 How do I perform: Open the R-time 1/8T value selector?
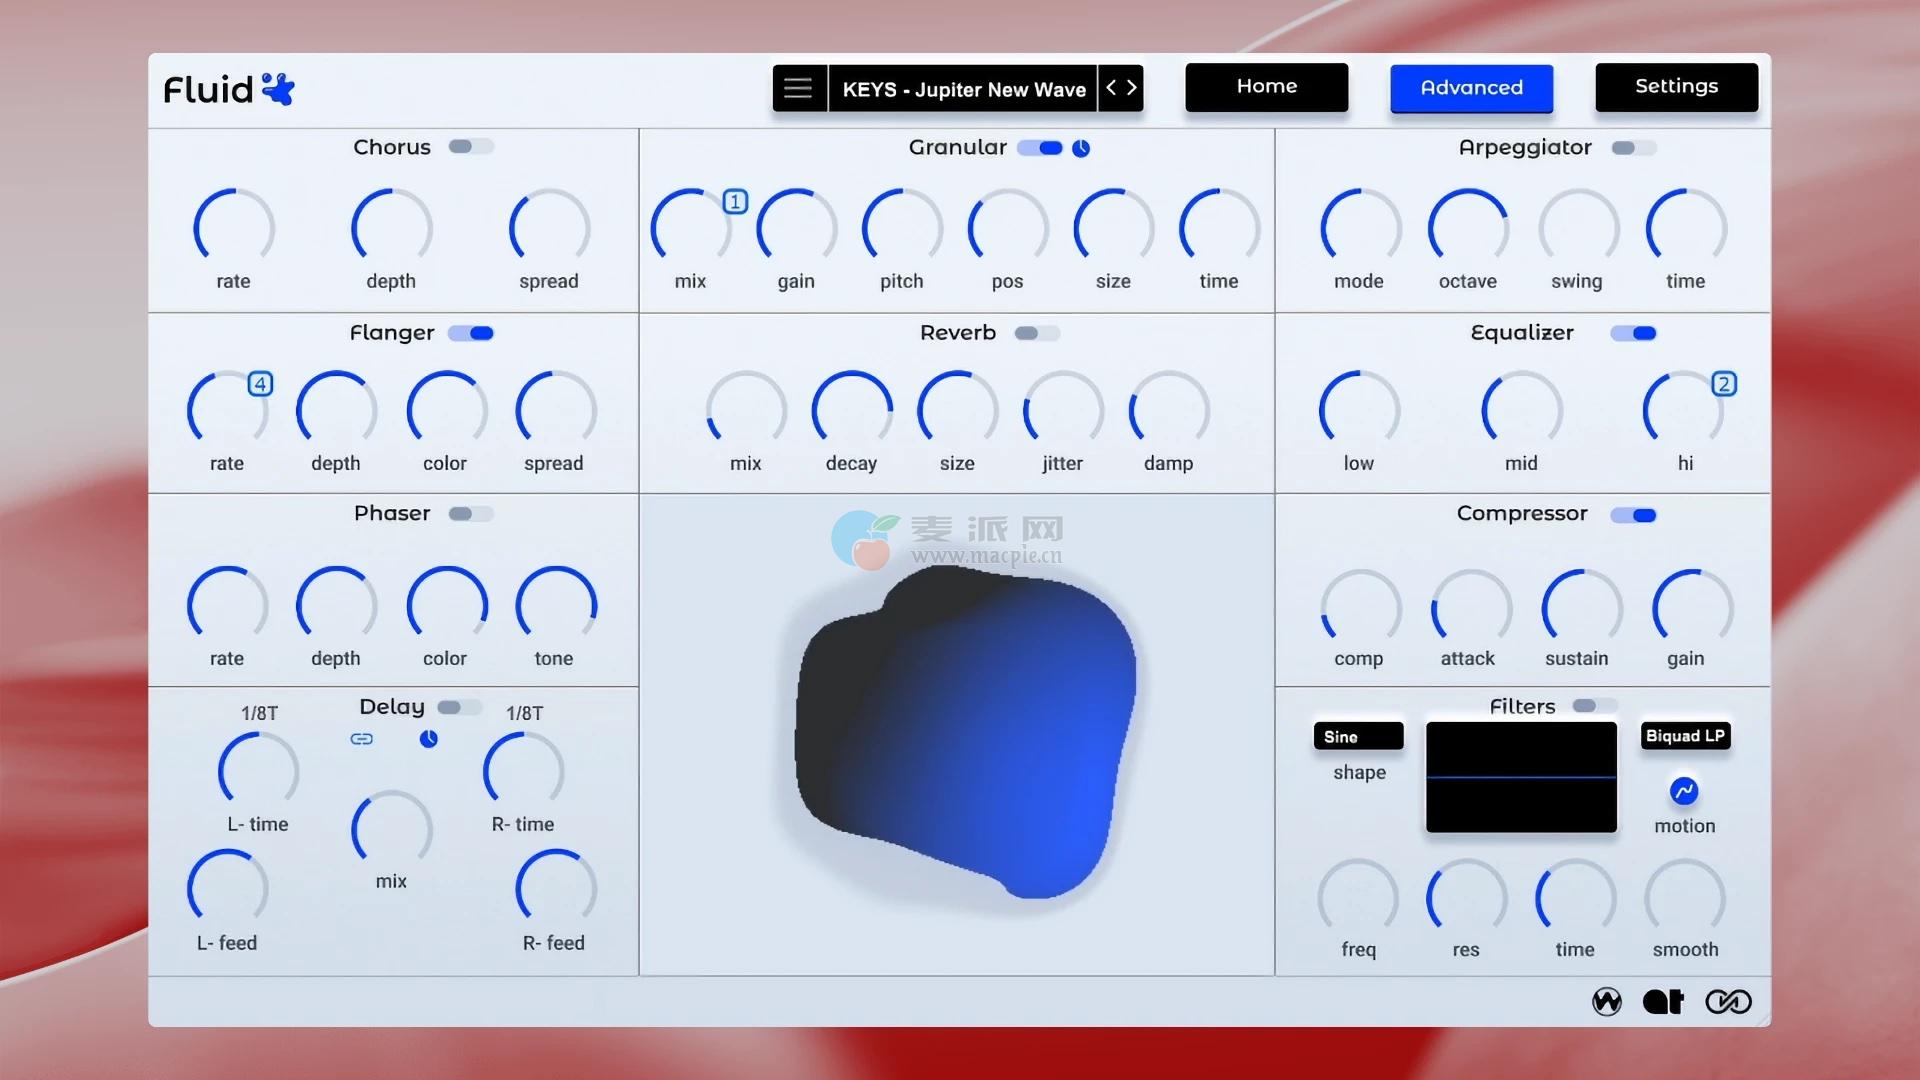(524, 714)
